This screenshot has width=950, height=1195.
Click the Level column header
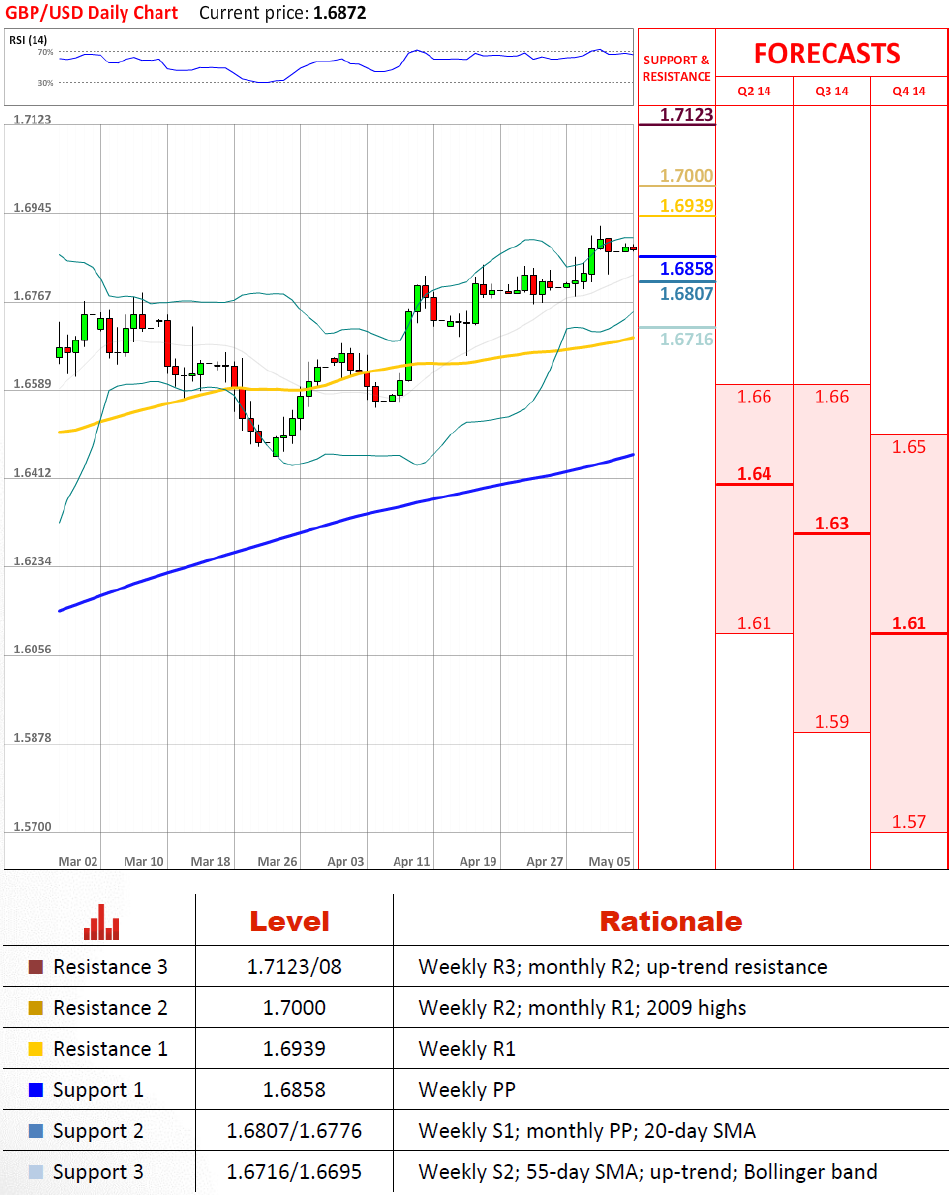pyautogui.click(x=289, y=921)
